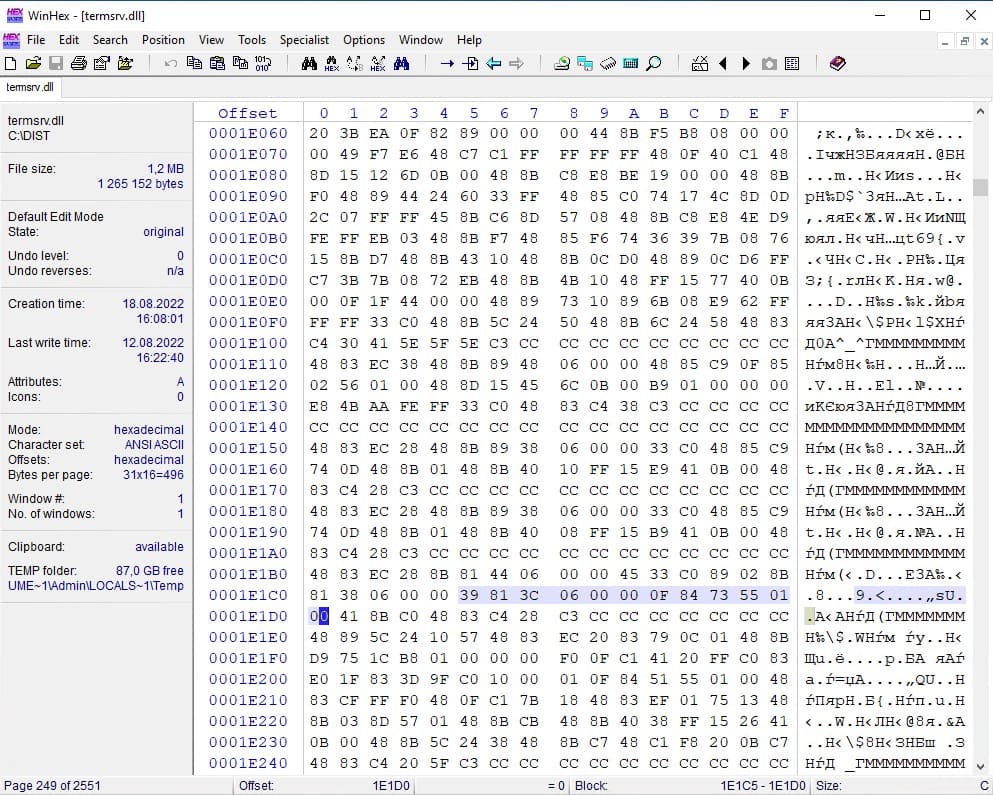Open the Options menu
Image resolution: width=993 pixels, height=795 pixels.
(x=364, y=40)
